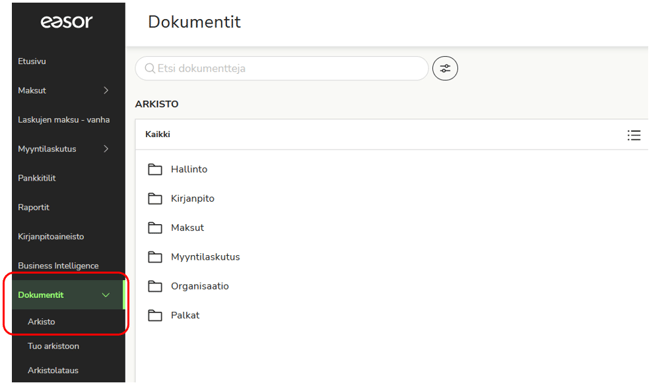
Task: Click the Organisaatio folder icon
Action: point(155,286)
